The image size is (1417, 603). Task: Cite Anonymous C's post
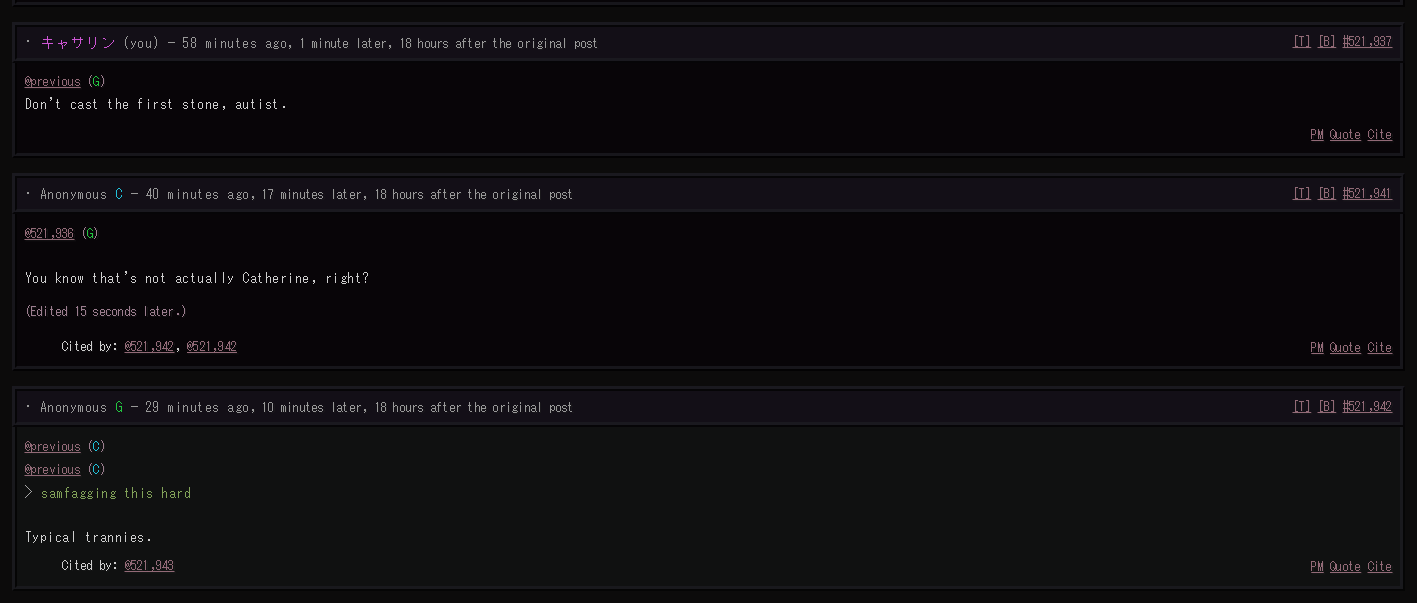pos(1379,348)
